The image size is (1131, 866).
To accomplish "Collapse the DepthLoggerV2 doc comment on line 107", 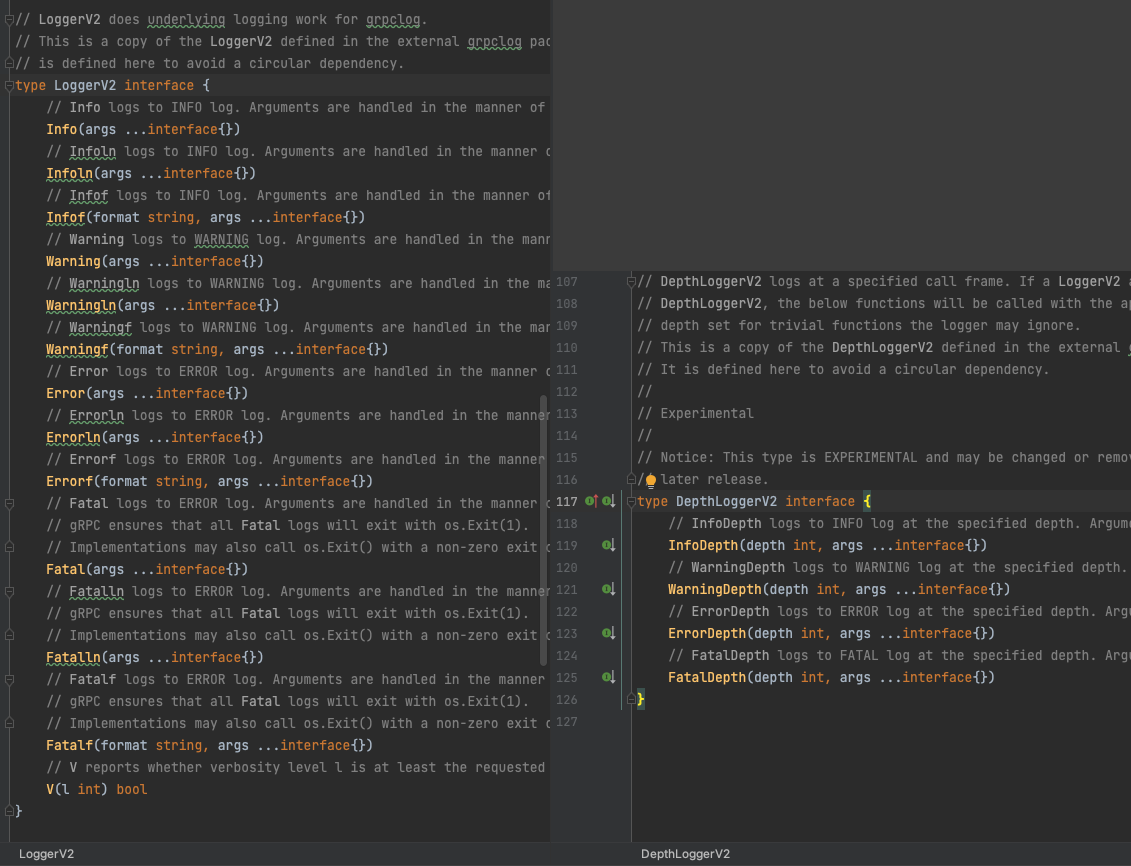I will click(631, 282).
